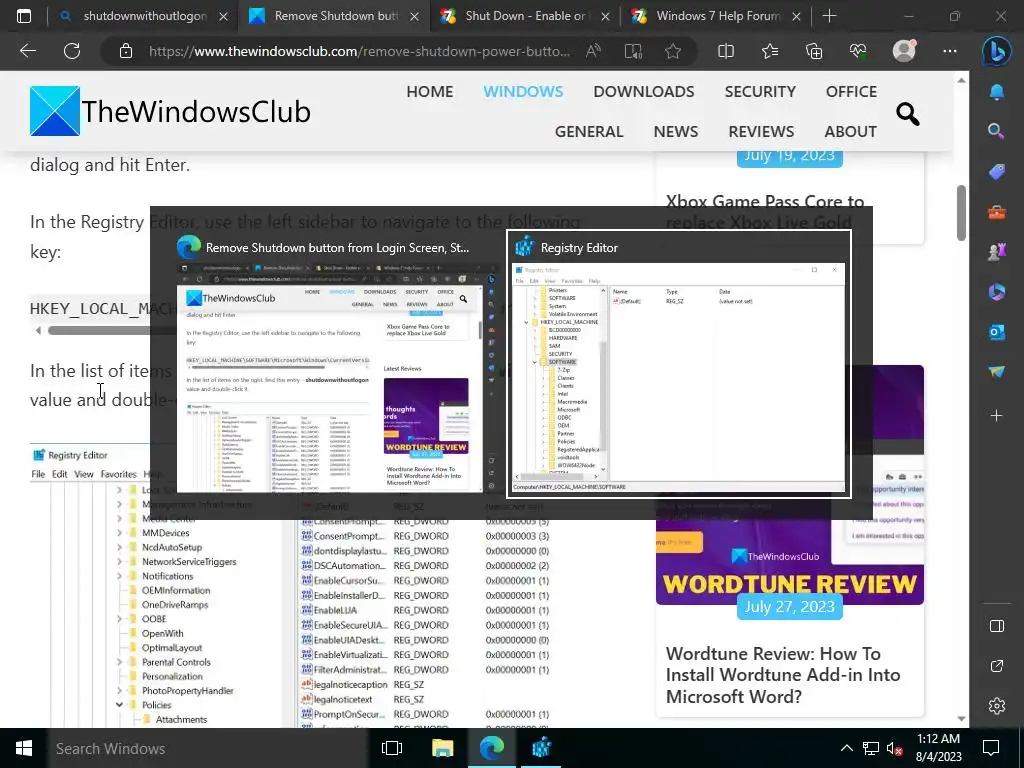Open Edge settings and more menu

coord(950,51)
